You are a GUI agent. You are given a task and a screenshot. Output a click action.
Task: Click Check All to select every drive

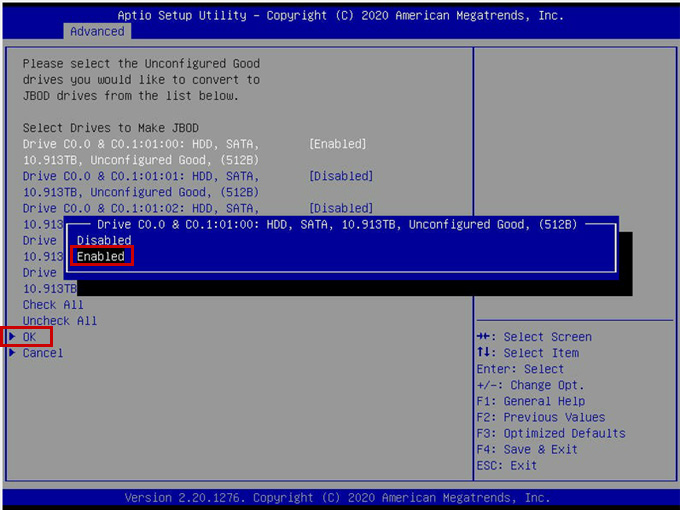[53, 305]
